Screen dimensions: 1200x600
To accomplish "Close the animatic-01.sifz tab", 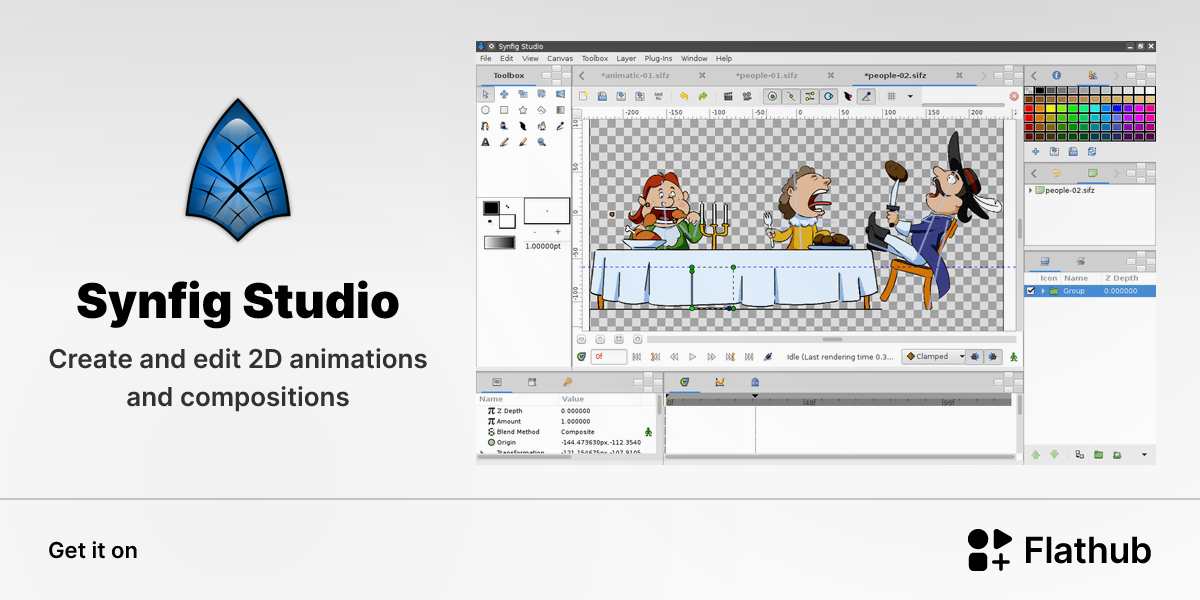I will [x=702, y=75].
